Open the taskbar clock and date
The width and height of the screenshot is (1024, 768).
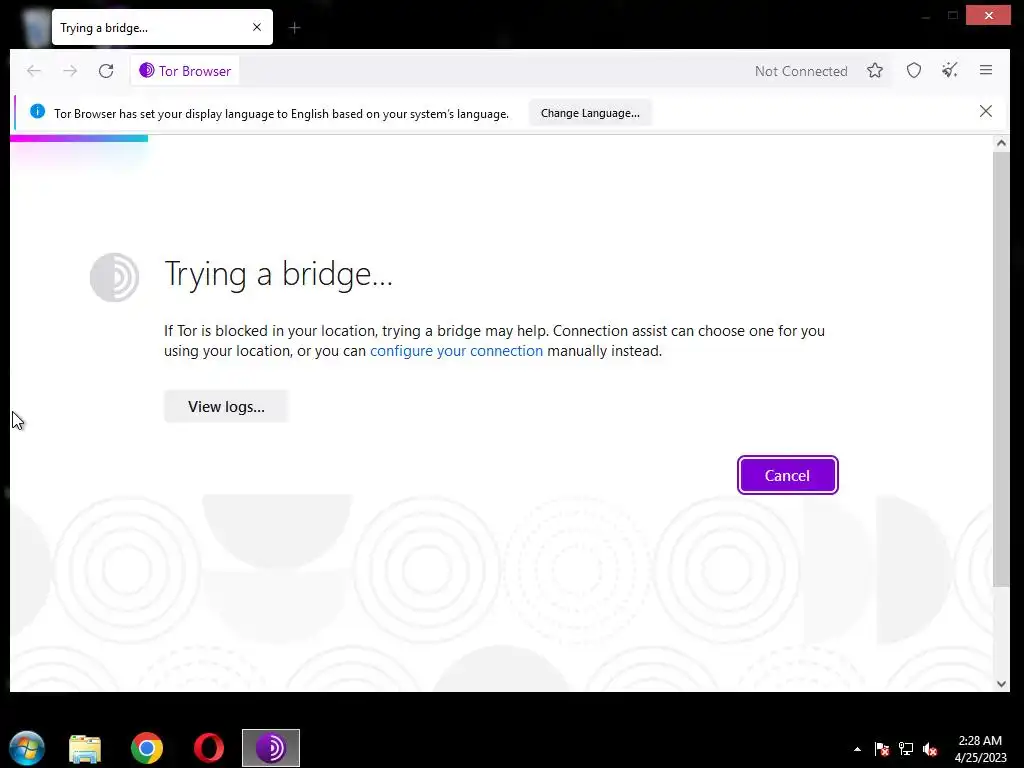[980, 748]
